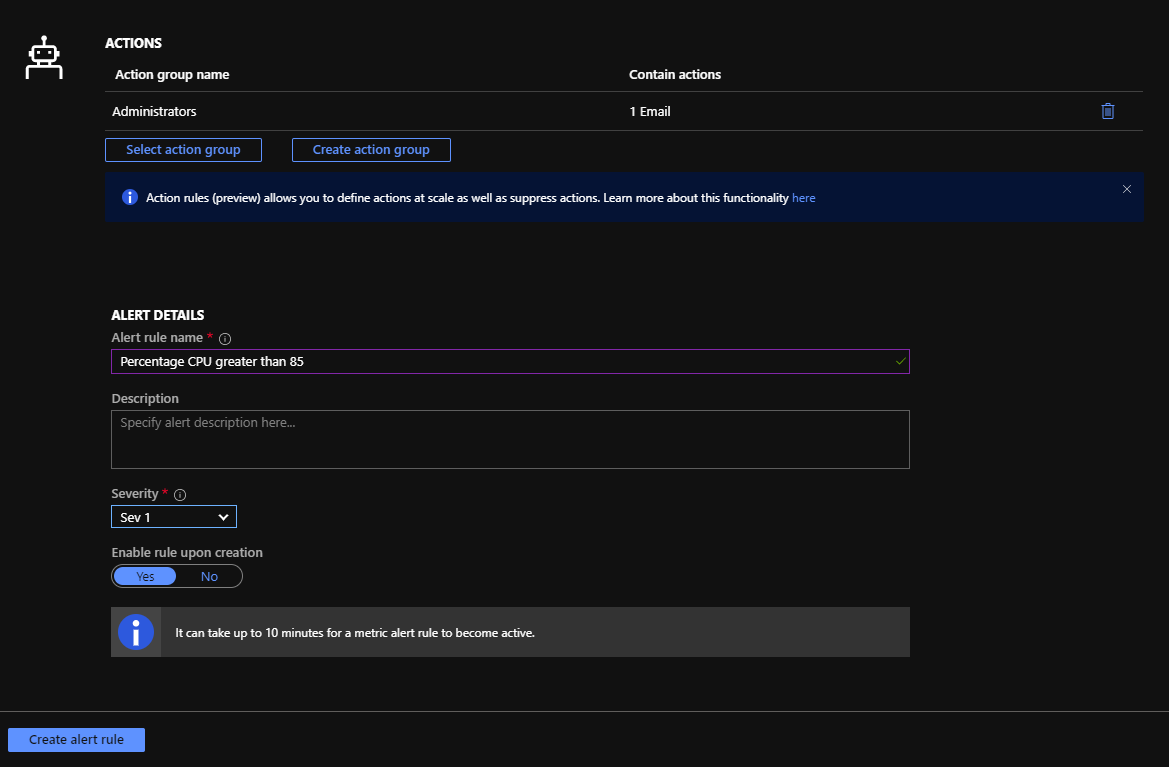Click Select action group

tap(183, 149)
